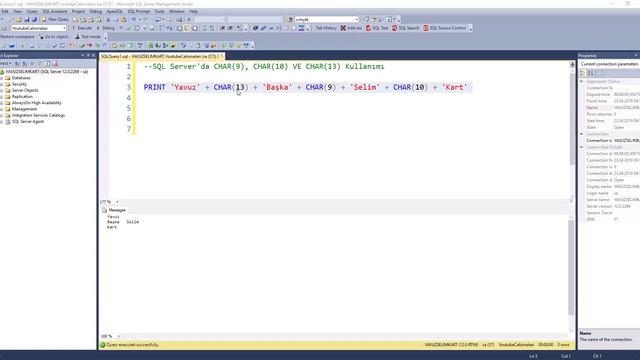
Task: Click the Open File folder icon
Action: (x=19, y=19)
